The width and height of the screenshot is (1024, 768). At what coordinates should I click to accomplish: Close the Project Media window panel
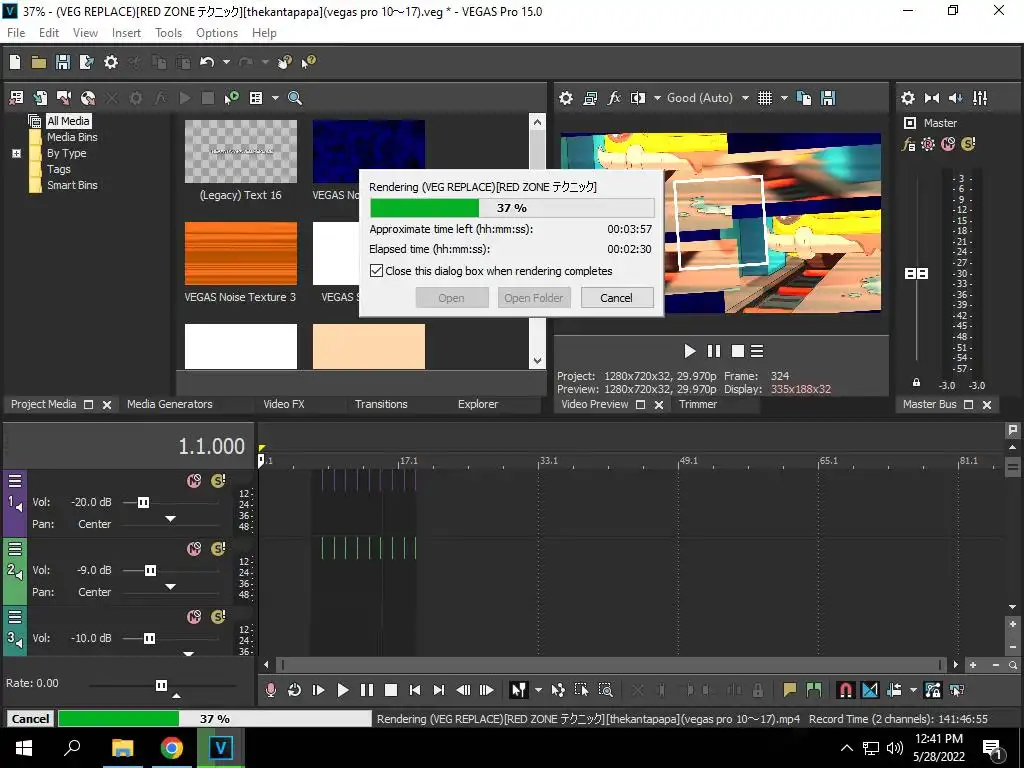click(x=107, y=405)
